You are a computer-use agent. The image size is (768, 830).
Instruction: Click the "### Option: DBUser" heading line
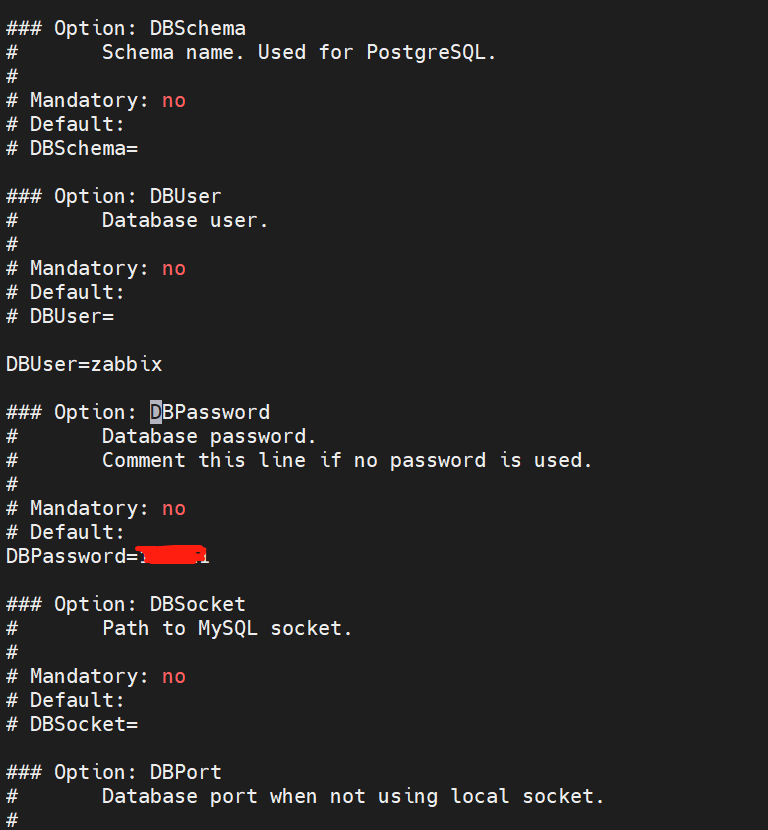pyautogui.click(x=114, y=196)
